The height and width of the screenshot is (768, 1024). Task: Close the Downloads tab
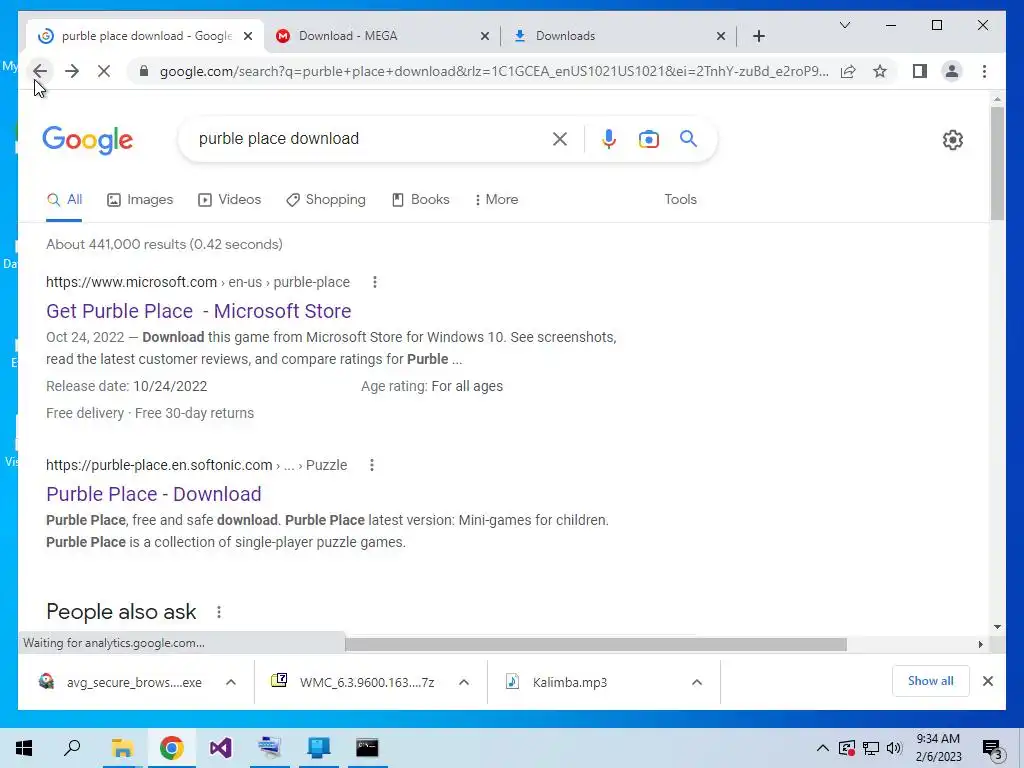(x=720, y=36)
